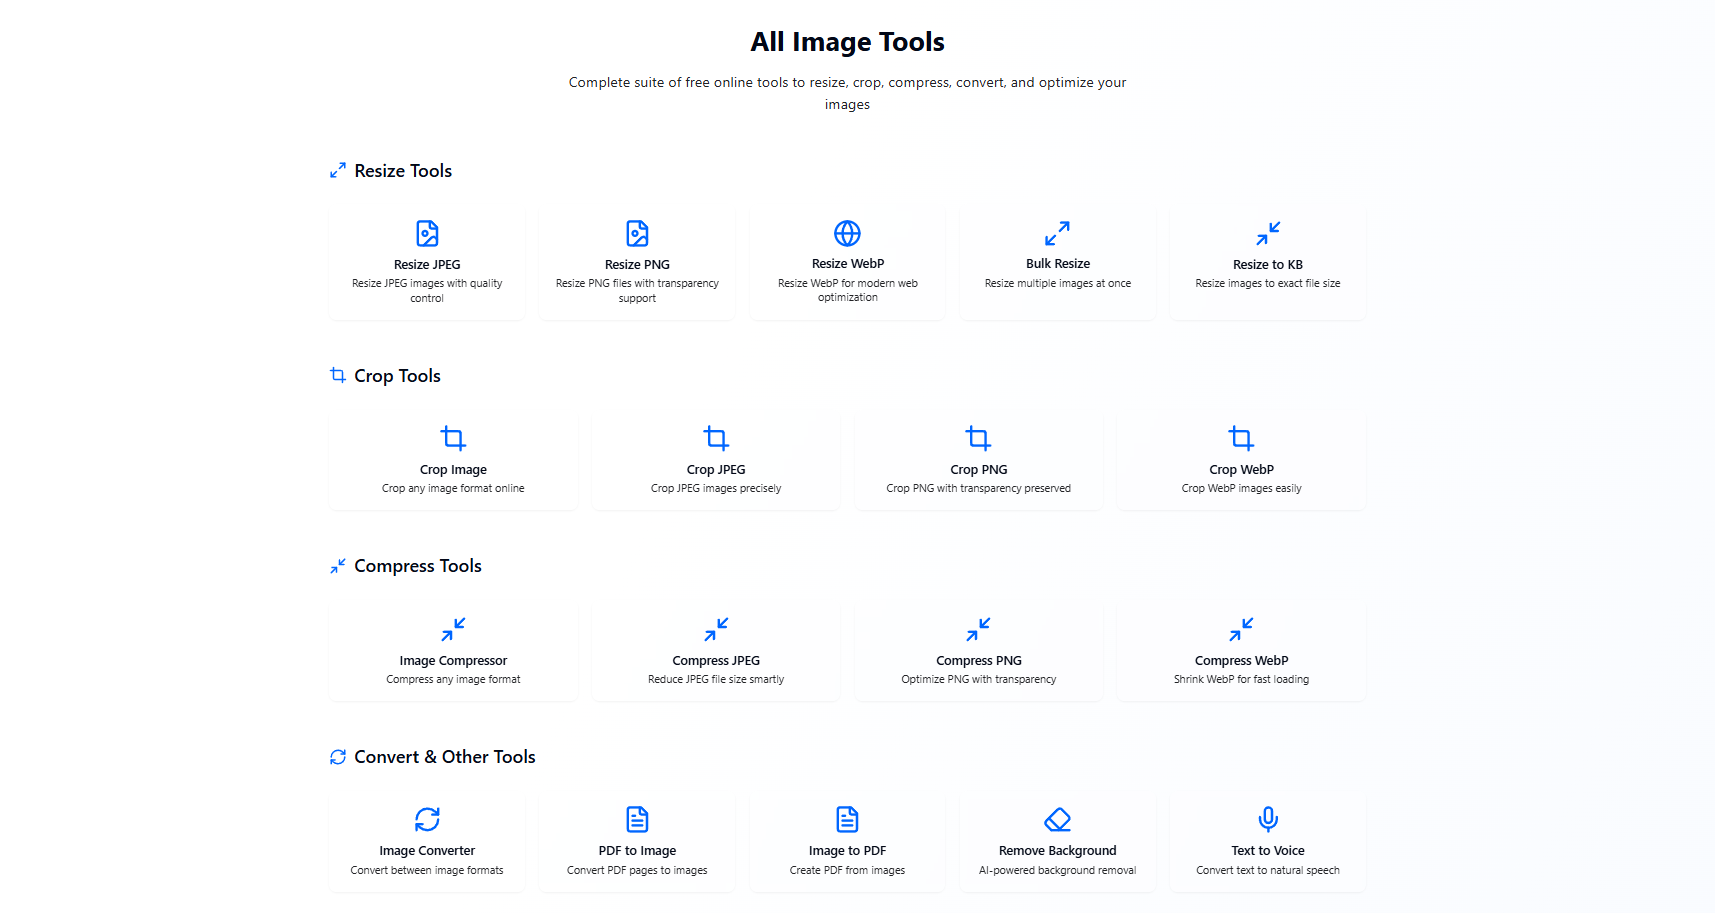Click the Resize JPEG file icon
Image resolution: width=1715 pixels, height=913 pixels.
[x=427, y=234]
